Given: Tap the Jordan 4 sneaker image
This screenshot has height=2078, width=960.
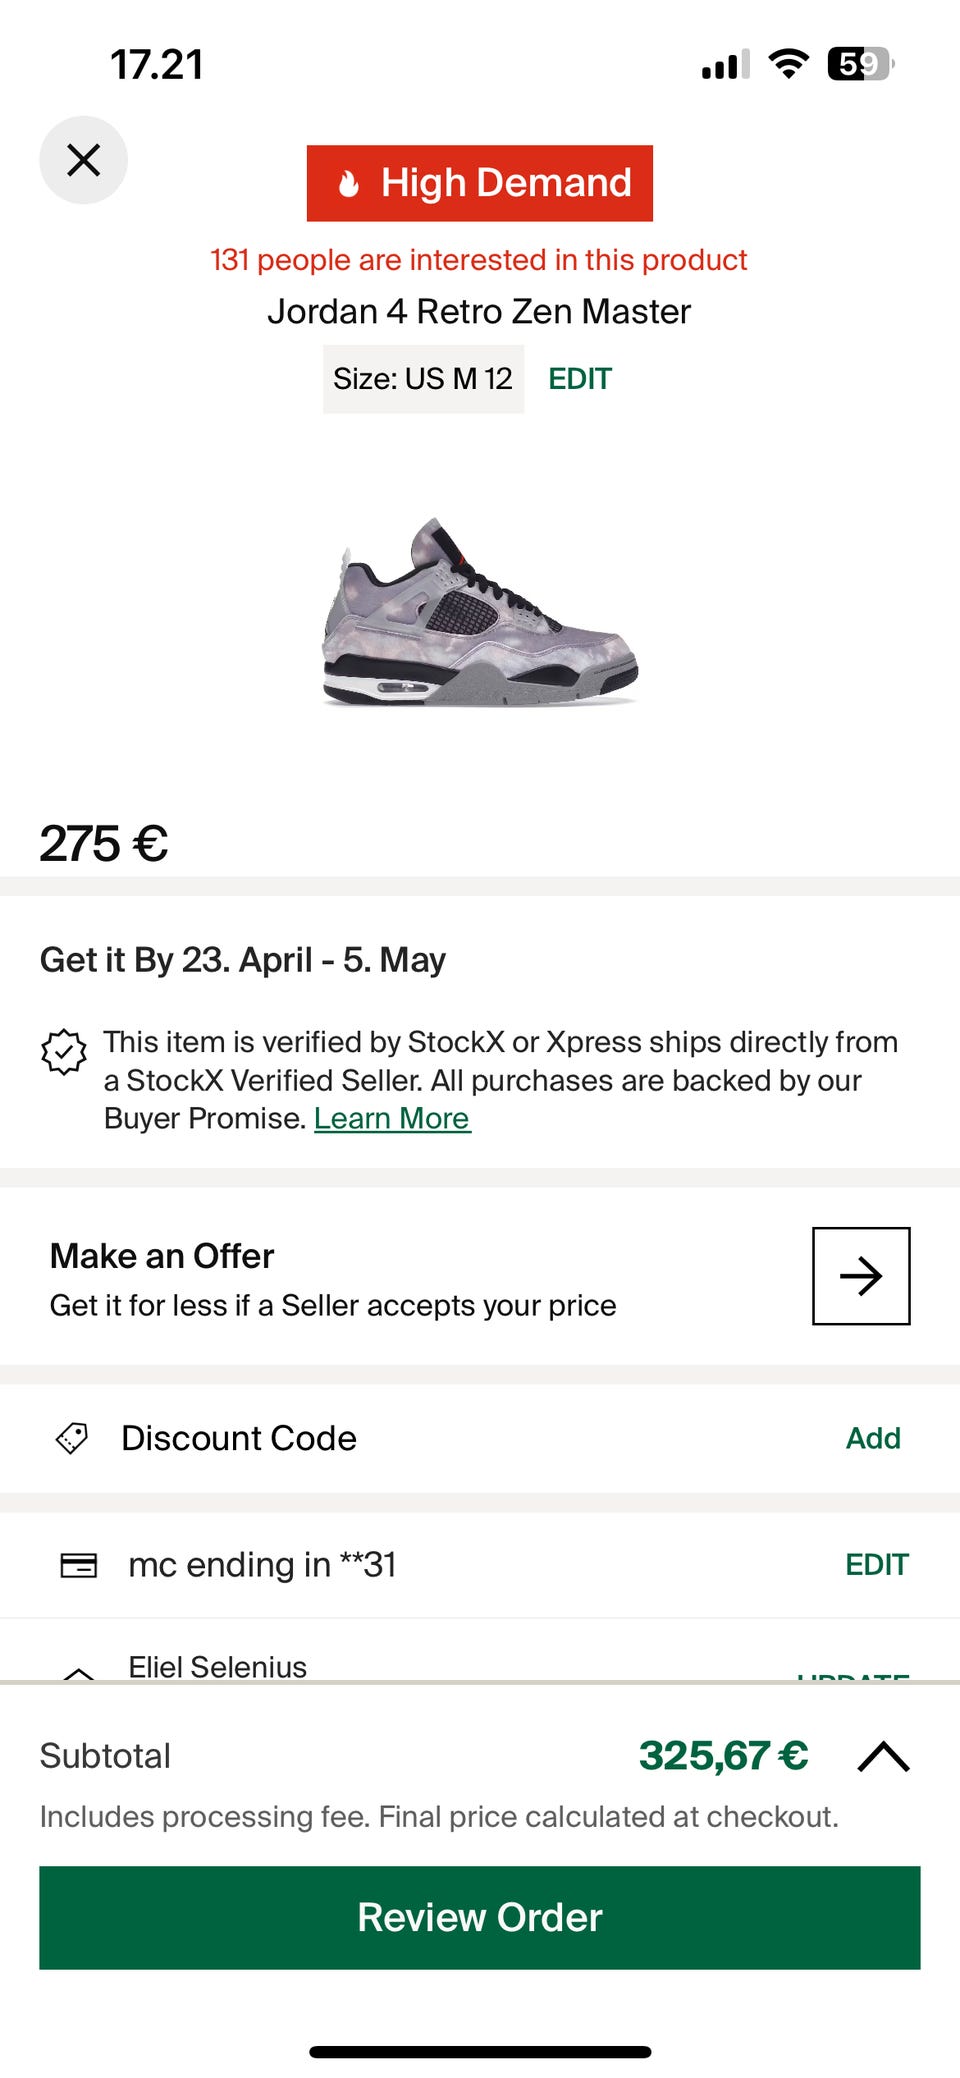Looking at the screenshot, I should pyautogui.click(x=480, y=612).
